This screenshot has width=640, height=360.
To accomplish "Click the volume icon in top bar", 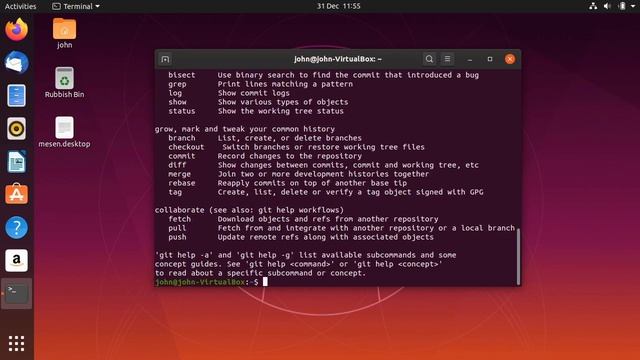I will tap(607, 6).
